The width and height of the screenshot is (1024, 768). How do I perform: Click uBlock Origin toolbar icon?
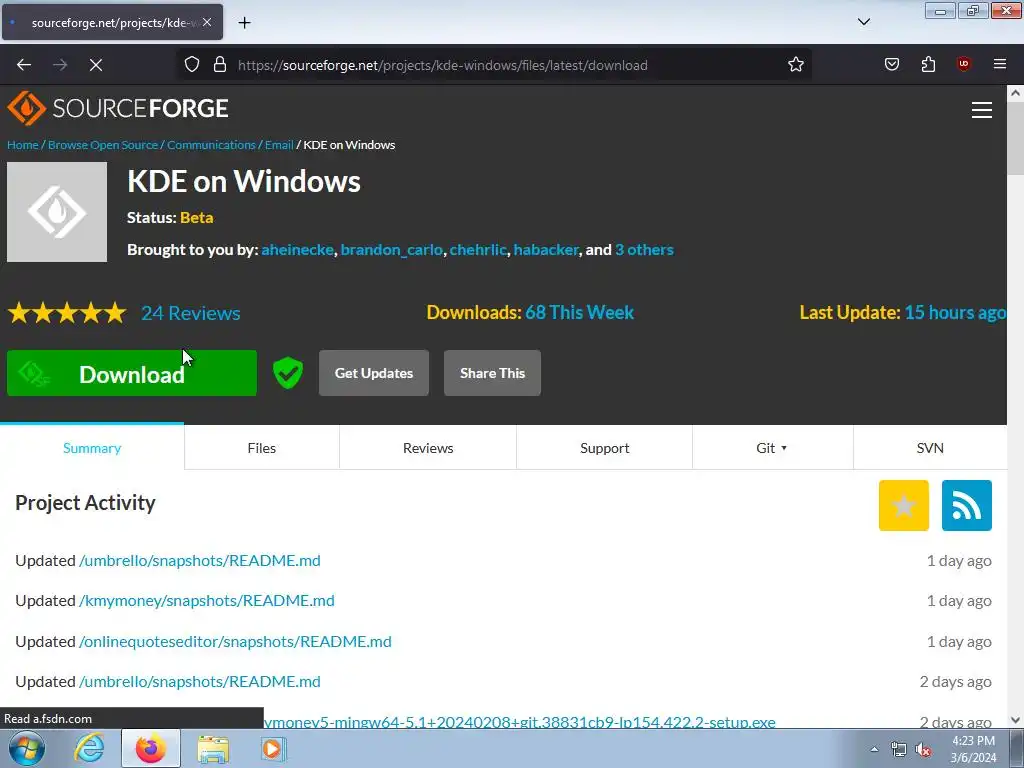pyautogui.click(x=963, y=64)
